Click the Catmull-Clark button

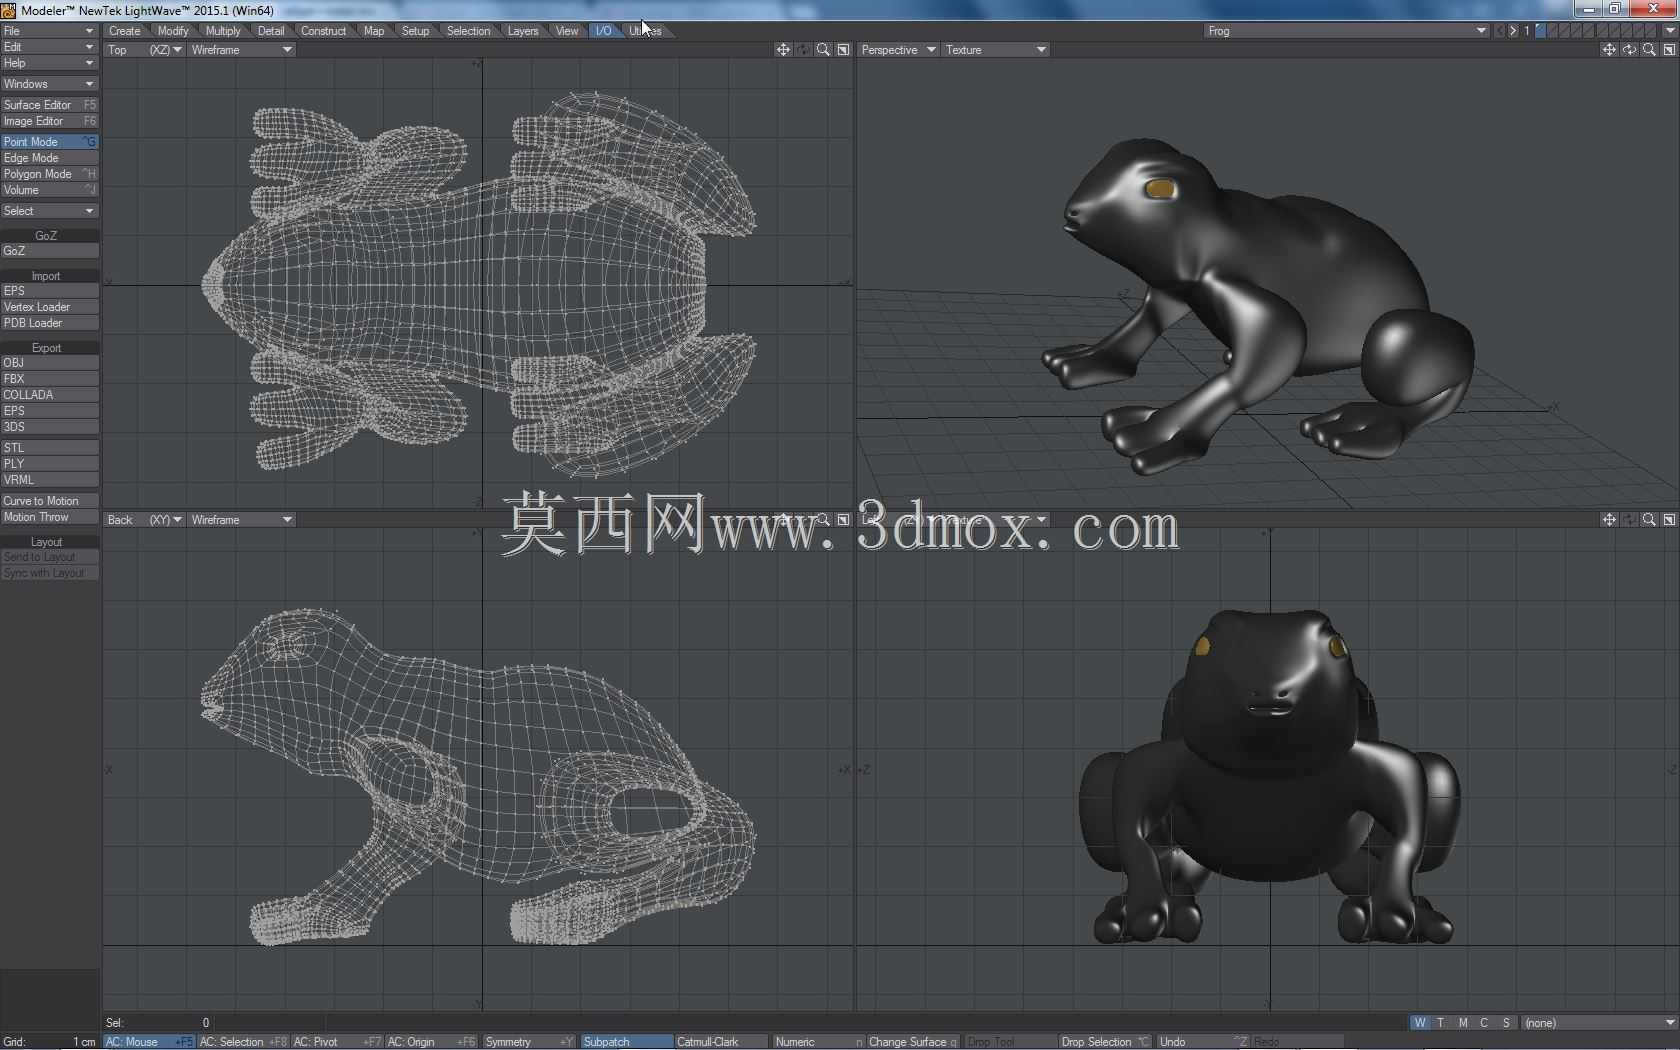[721, 1042]
